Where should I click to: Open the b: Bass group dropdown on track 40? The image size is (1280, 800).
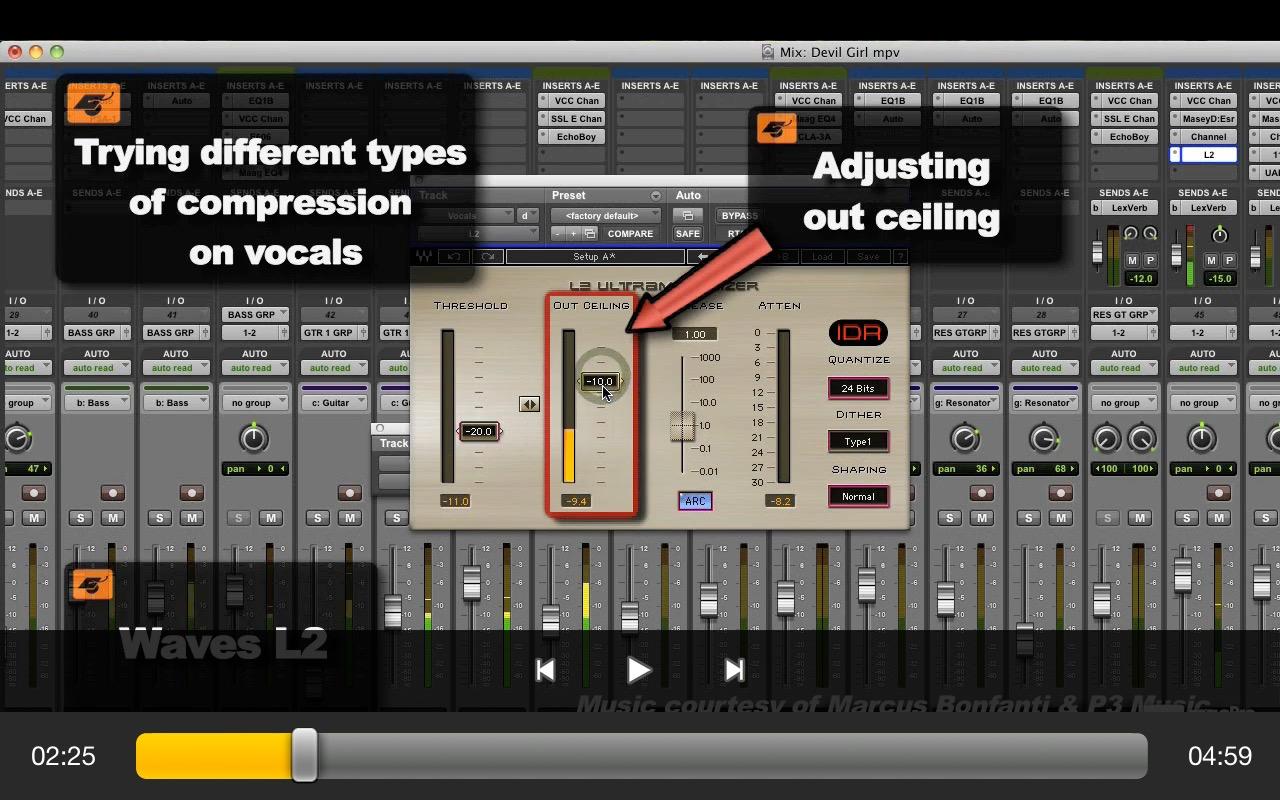(x=96, y=403)
